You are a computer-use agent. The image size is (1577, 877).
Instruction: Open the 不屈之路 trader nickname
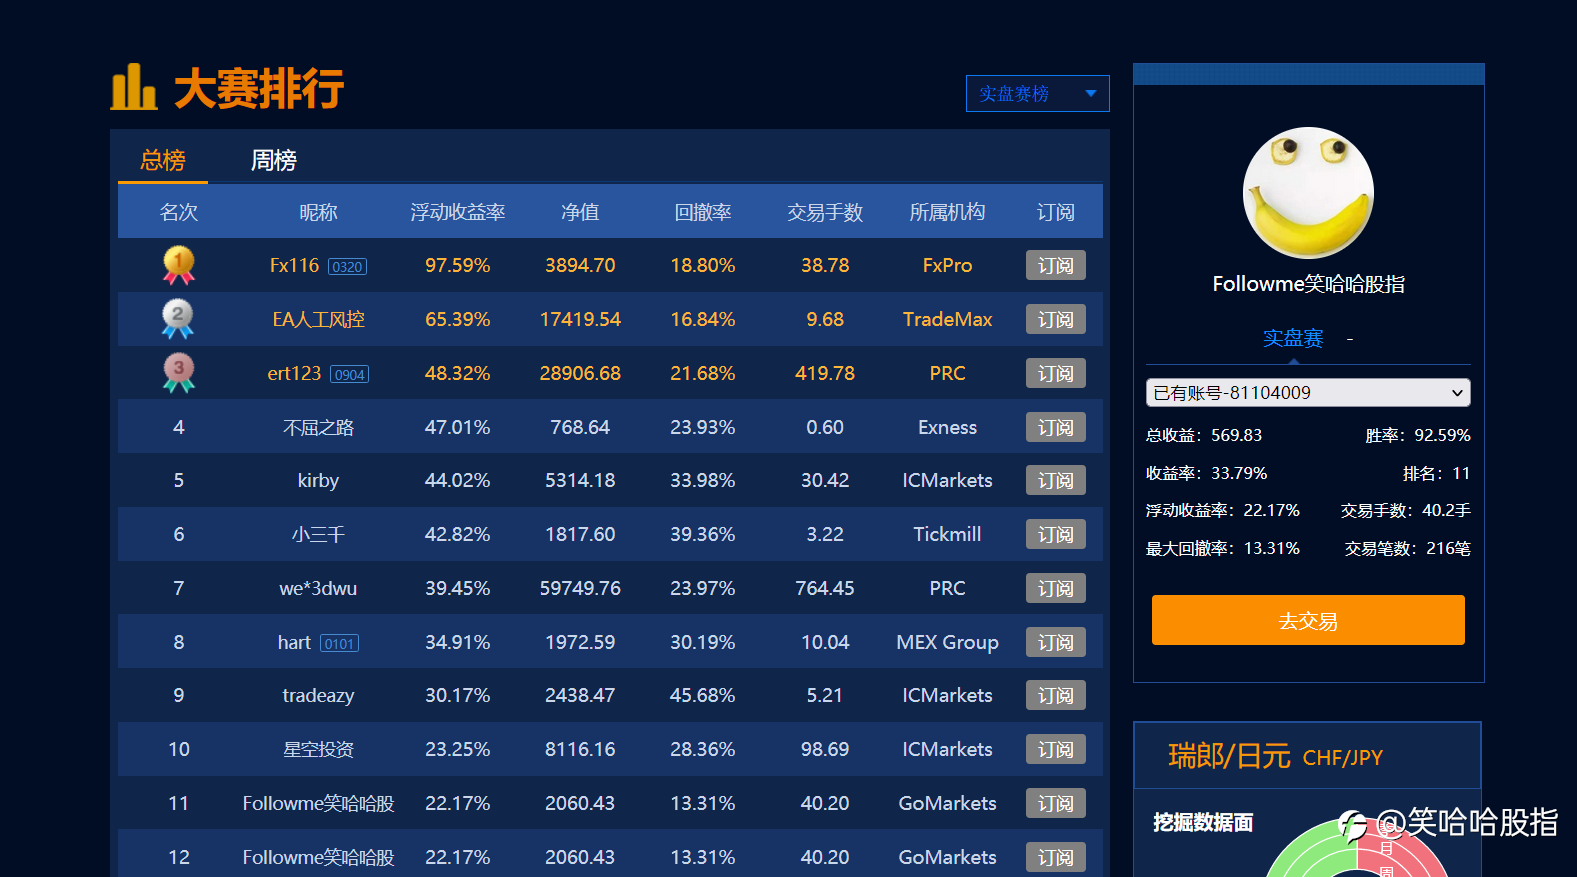tap(318, 427)
